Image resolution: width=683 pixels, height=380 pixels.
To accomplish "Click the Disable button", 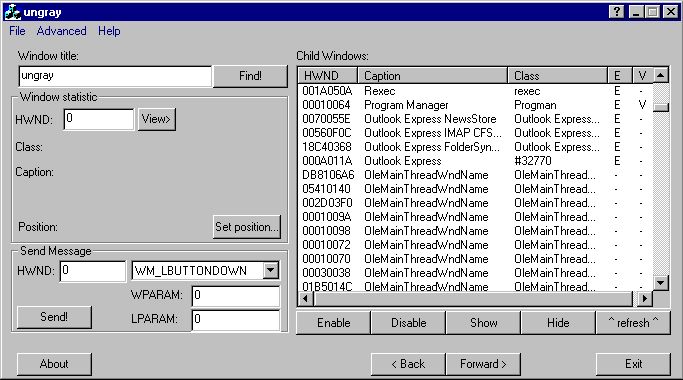I will (x=408, y=323).
